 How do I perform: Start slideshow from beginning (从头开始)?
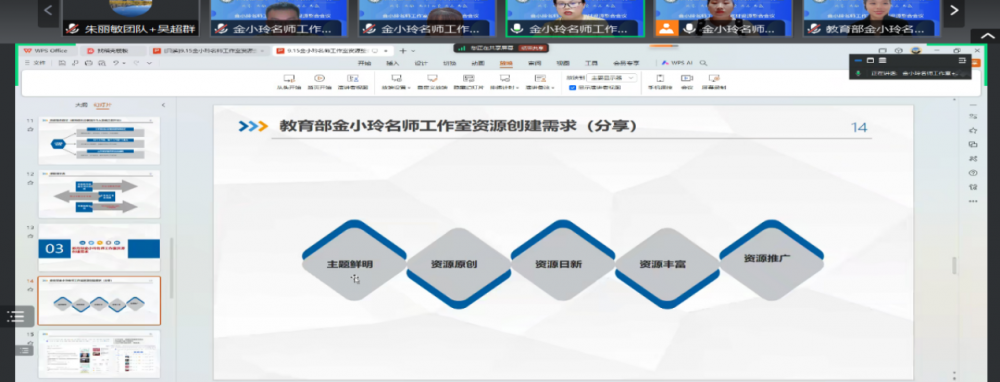point(288,82)
